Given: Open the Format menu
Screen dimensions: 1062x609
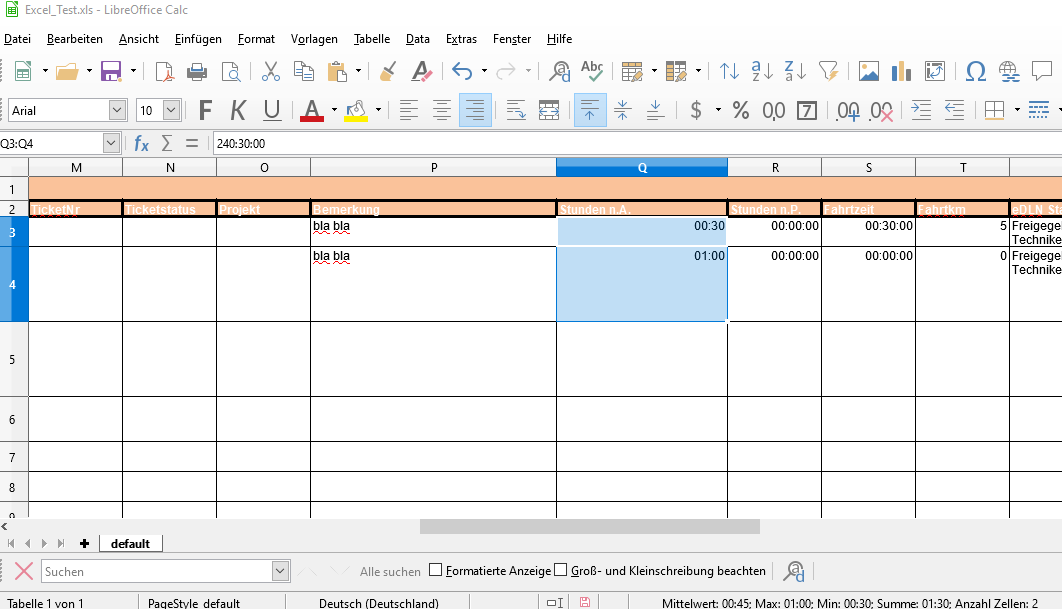Looking at the screenshot, I should tap(256, 39).
